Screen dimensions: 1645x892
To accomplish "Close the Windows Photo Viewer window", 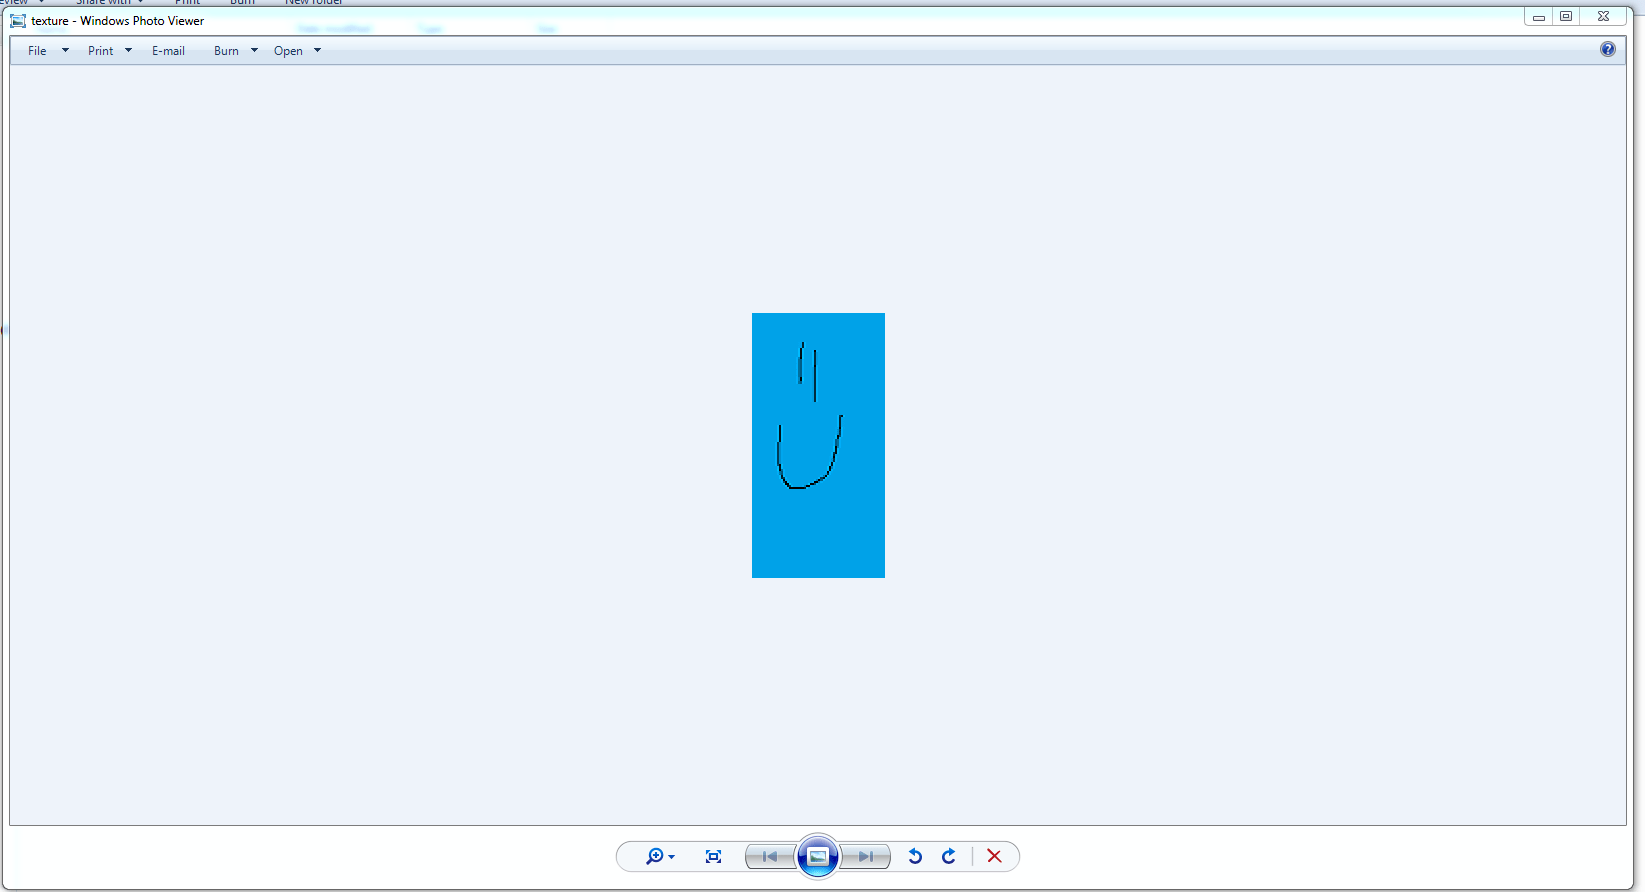I will coord(1604,17).
